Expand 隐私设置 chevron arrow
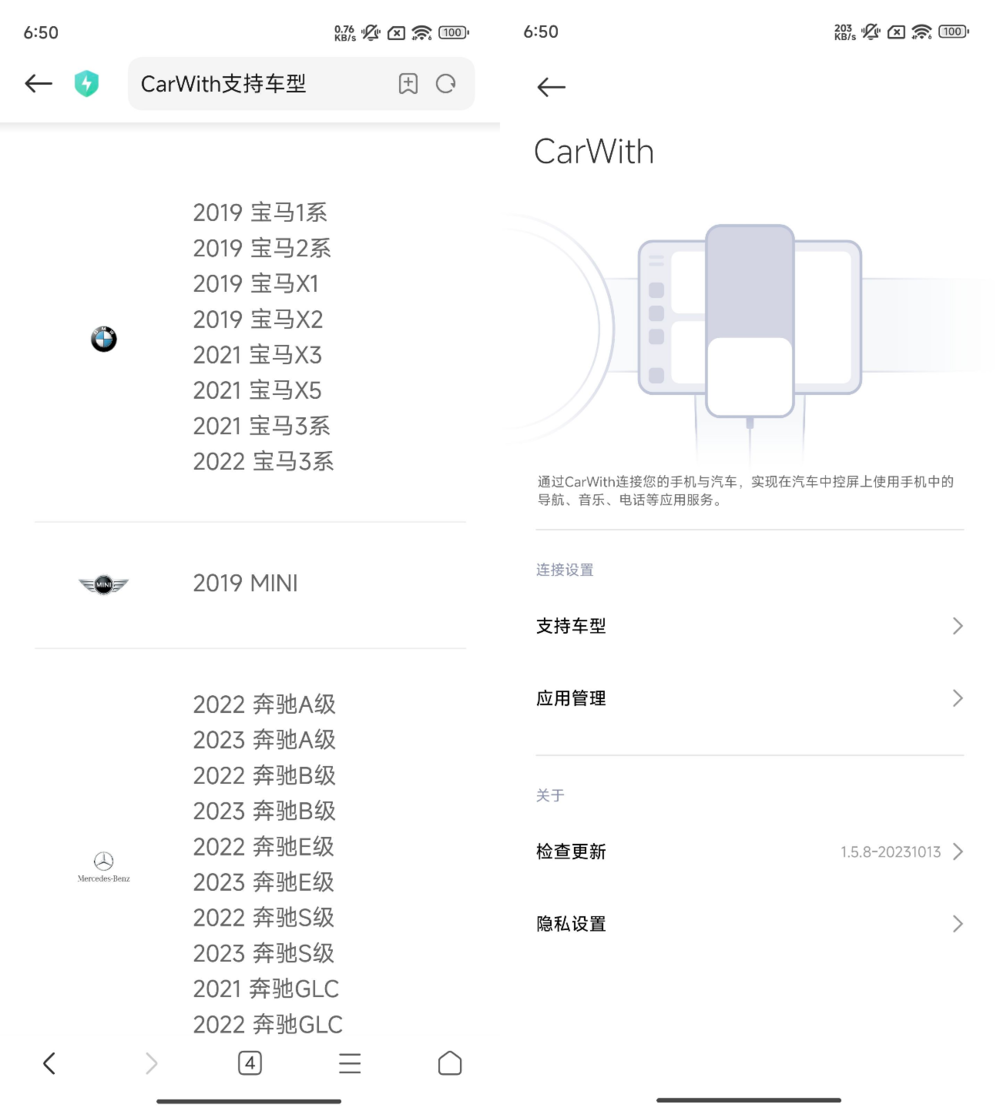The height and width of the screenshot is (1111, 1000). pos(957,924)
